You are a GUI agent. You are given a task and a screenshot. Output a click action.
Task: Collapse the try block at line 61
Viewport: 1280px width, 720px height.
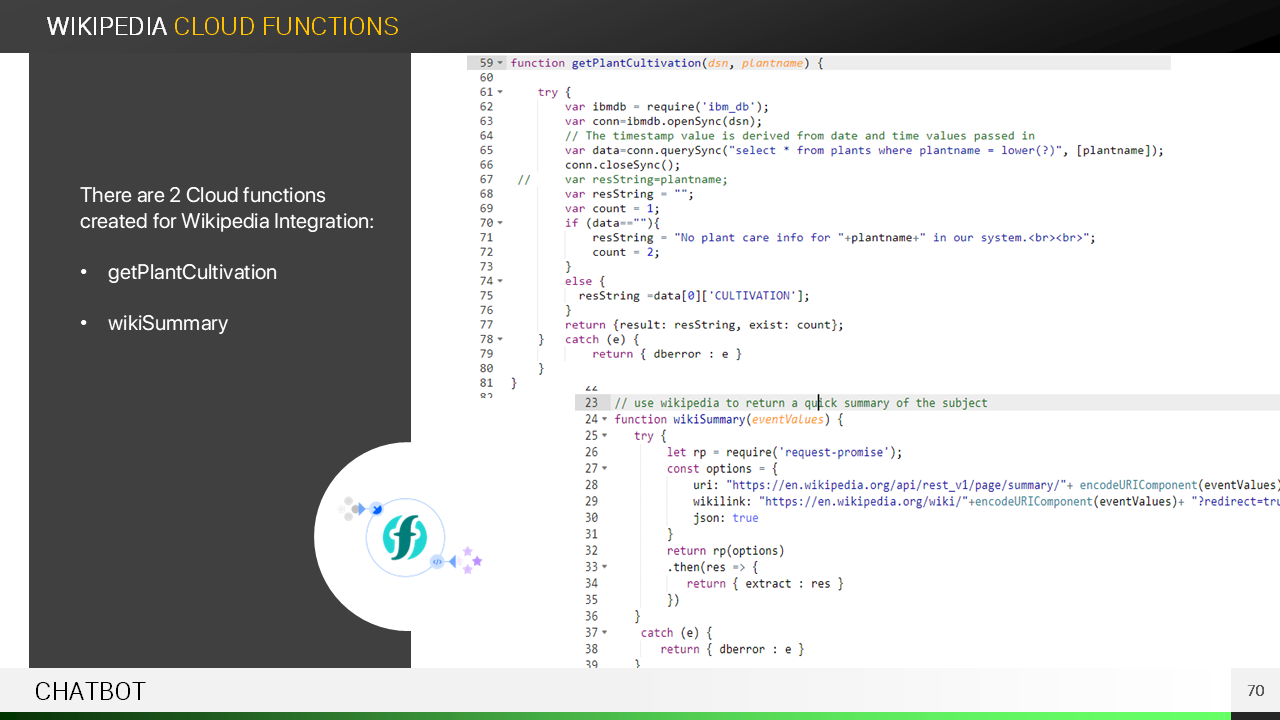coord(501,92)
